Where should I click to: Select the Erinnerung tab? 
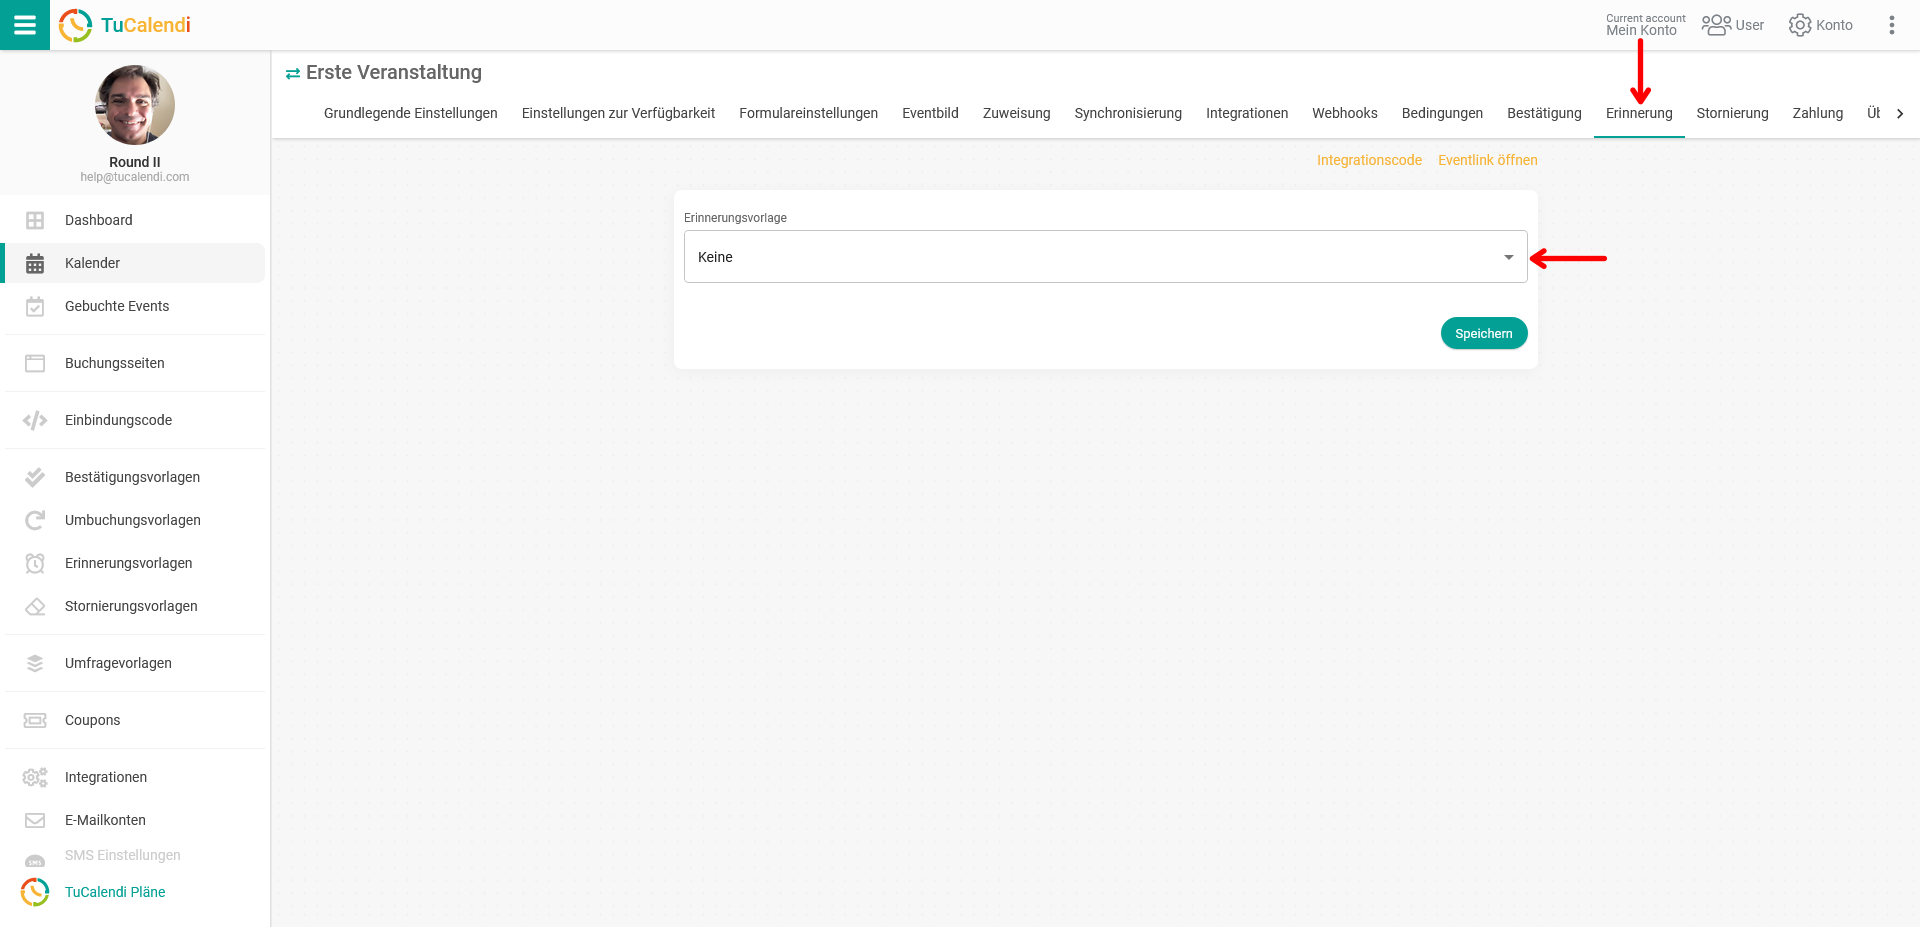tap(1639, 113)
